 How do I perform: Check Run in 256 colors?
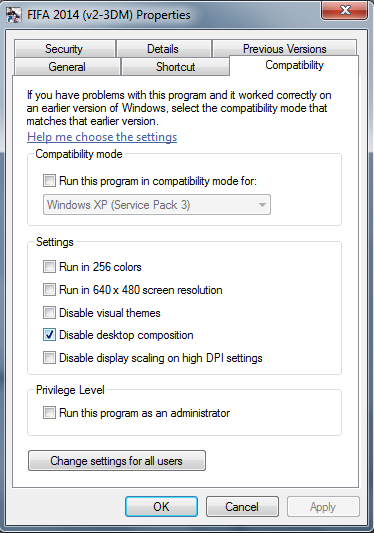point(49,266)
